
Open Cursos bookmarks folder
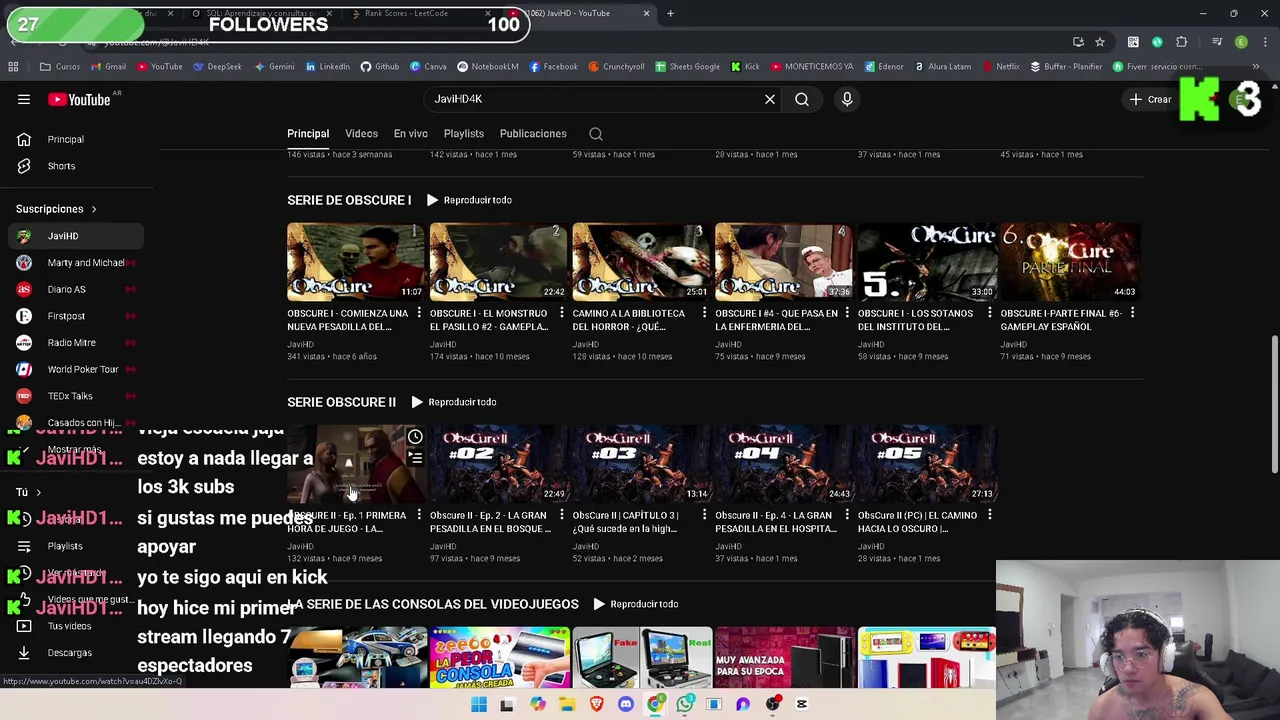60,67
